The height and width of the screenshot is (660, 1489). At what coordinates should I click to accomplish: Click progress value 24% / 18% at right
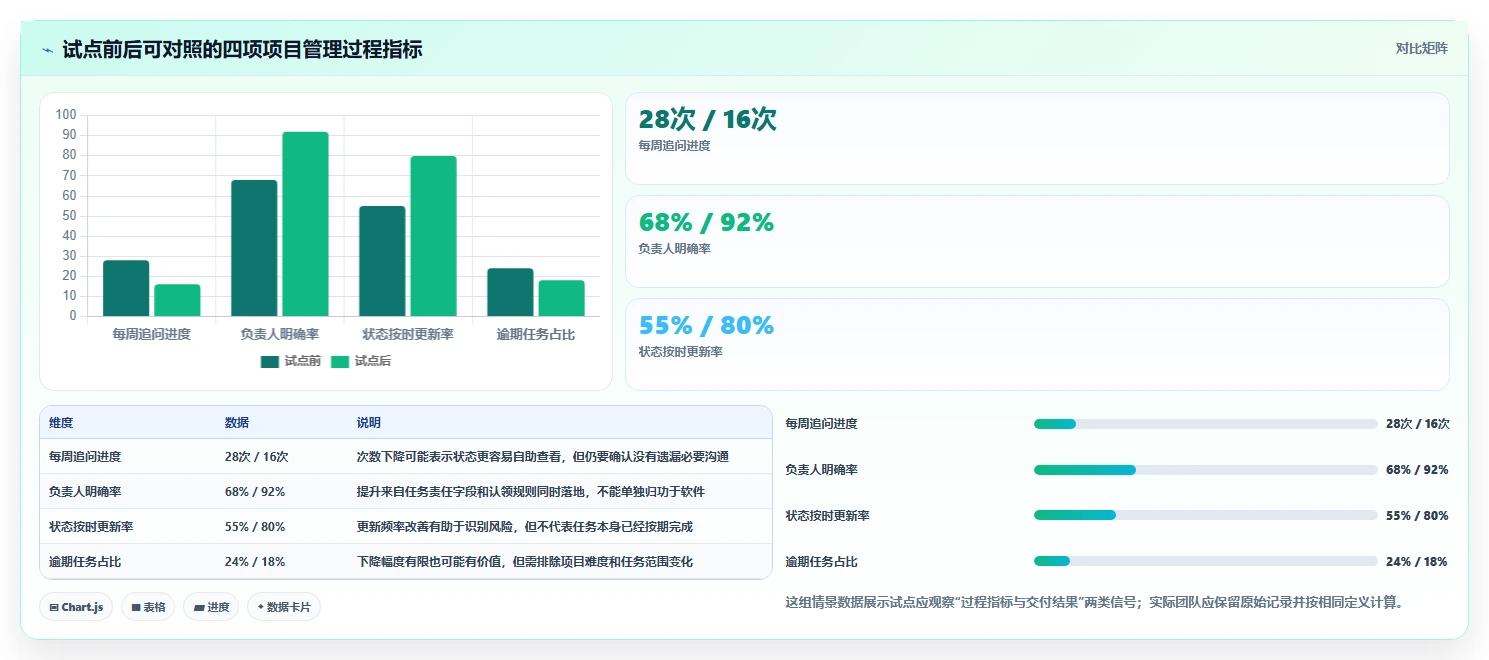click(x=1417, y=561)
